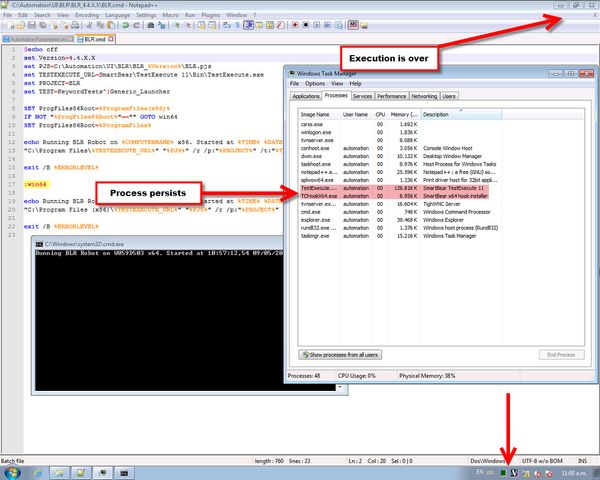
Task: Toggle INS insert mode in status bar
Action: pos(583,459)
